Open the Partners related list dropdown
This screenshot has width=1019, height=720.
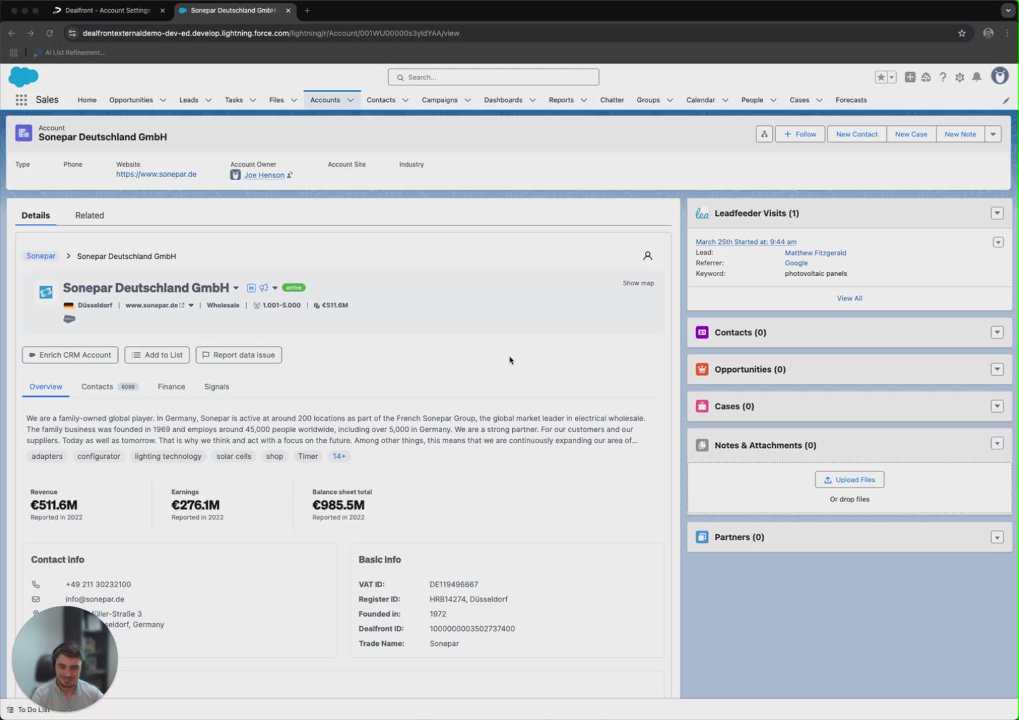pyautogui.click(x=997, y=537)
